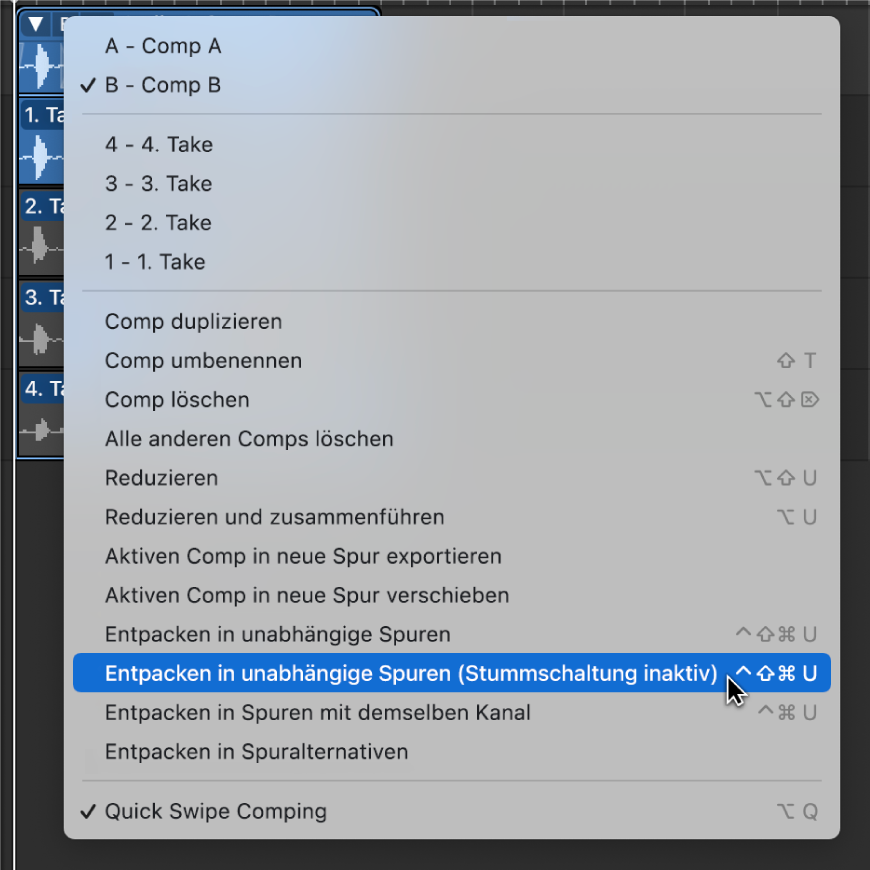Screen dimensions: 870x870
Task: Select Comp A from the menu
Action: (x=163, y=46)
